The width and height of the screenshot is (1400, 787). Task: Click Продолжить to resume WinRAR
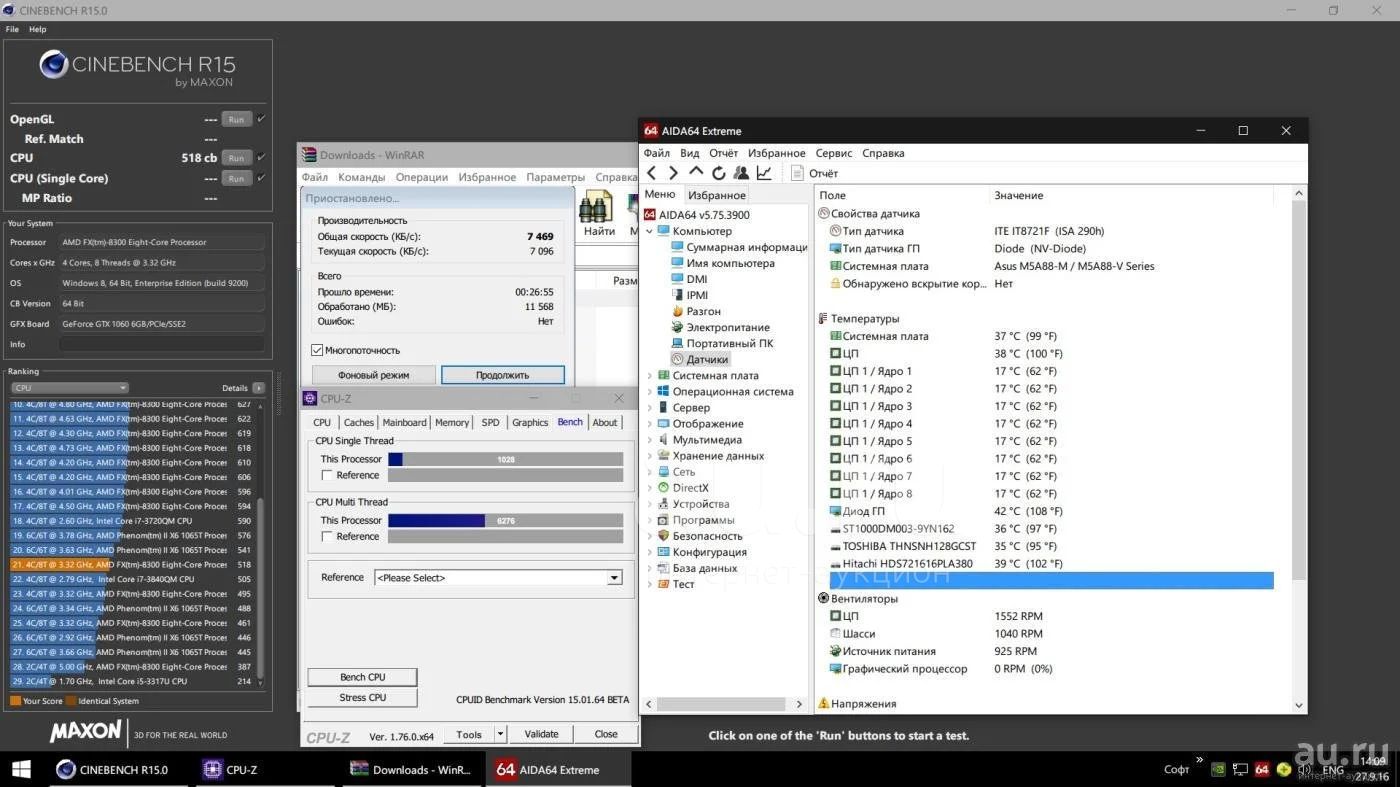[503, 375]
